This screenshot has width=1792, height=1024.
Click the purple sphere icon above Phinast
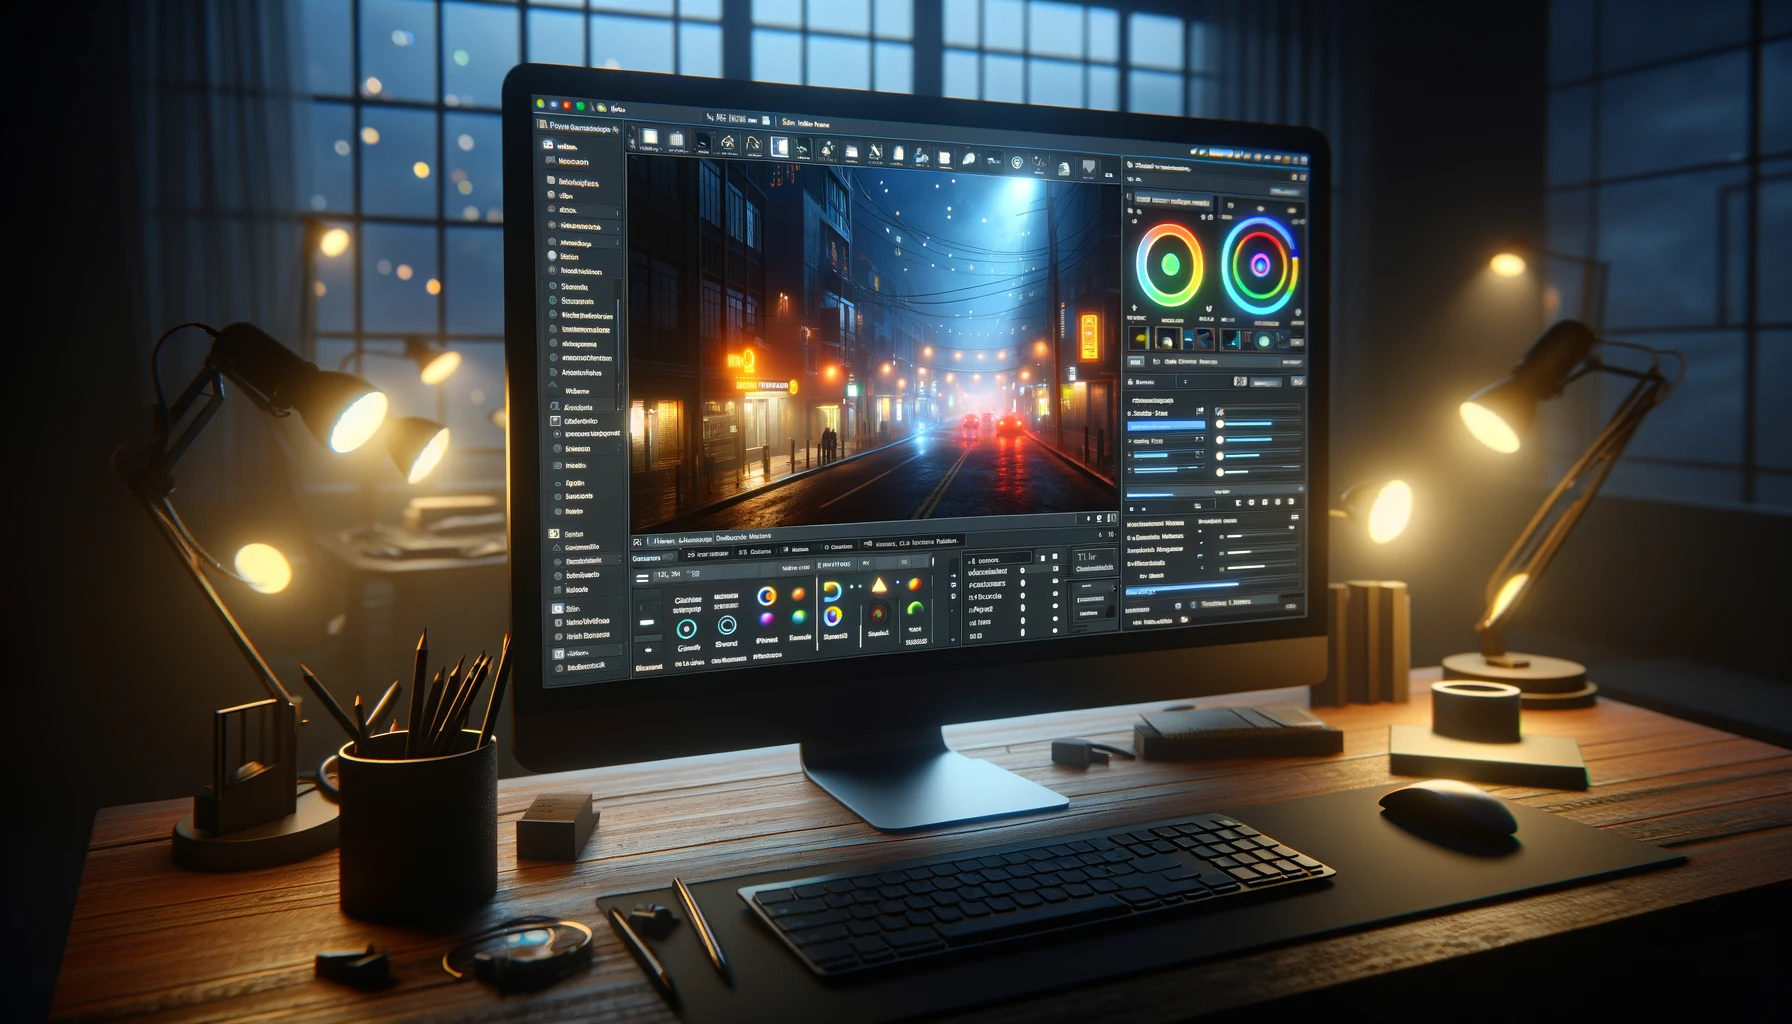(x=767, y=620)
